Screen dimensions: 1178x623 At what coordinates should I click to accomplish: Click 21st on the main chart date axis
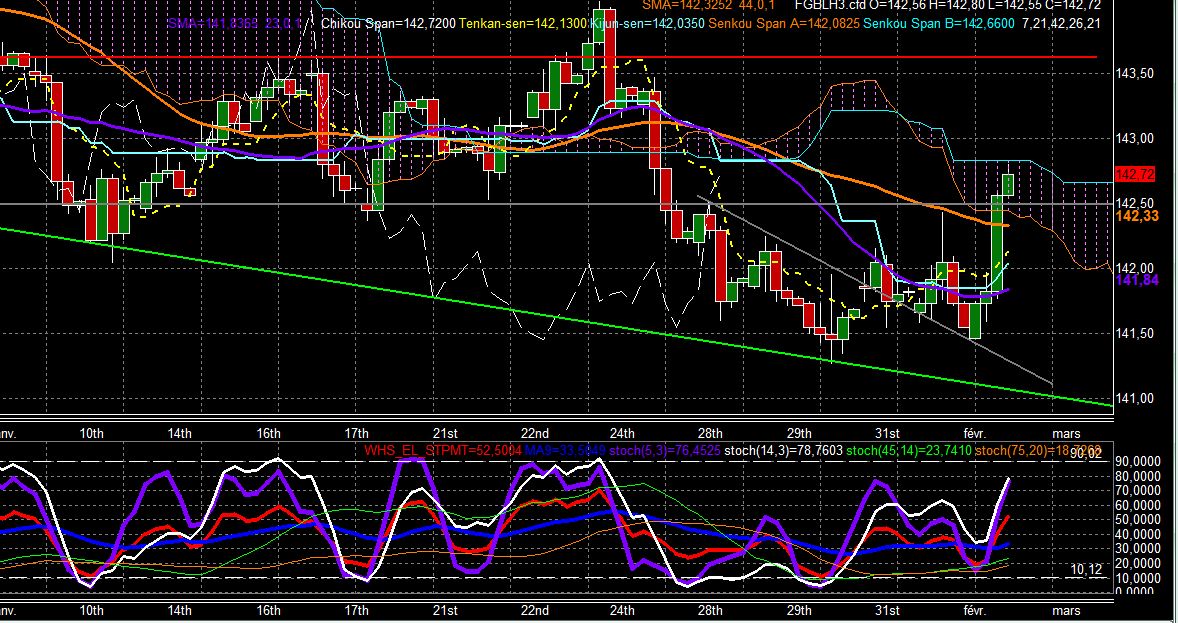tap(445, 434)
